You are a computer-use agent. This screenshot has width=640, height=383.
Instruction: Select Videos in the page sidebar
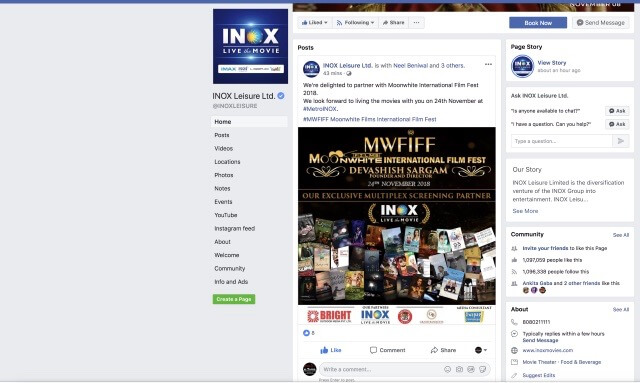pos(224,149)
